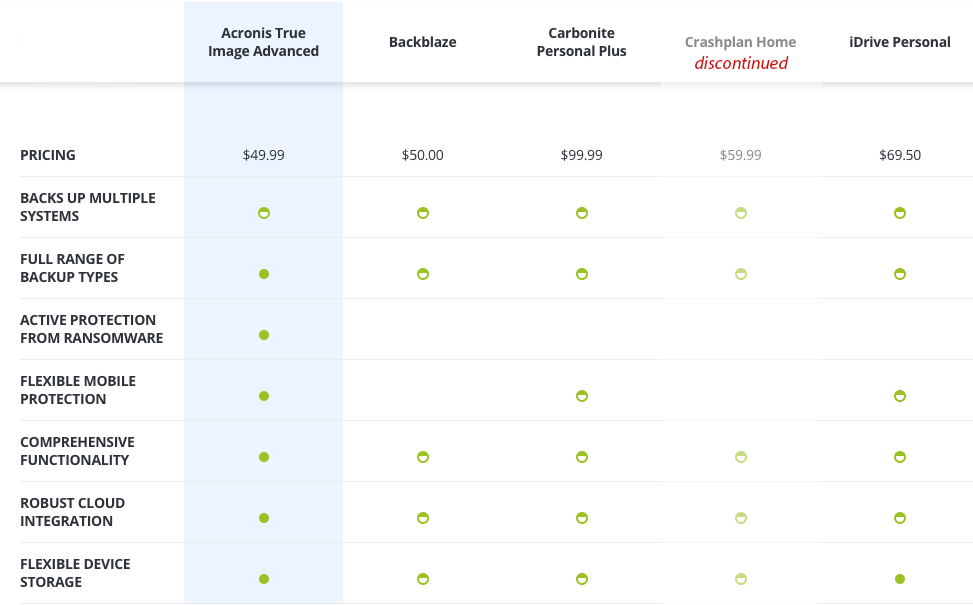Click the ROBUST CLOUD INTEGRATION label
The width and height of the screenshot is (973, 605).
73,512
